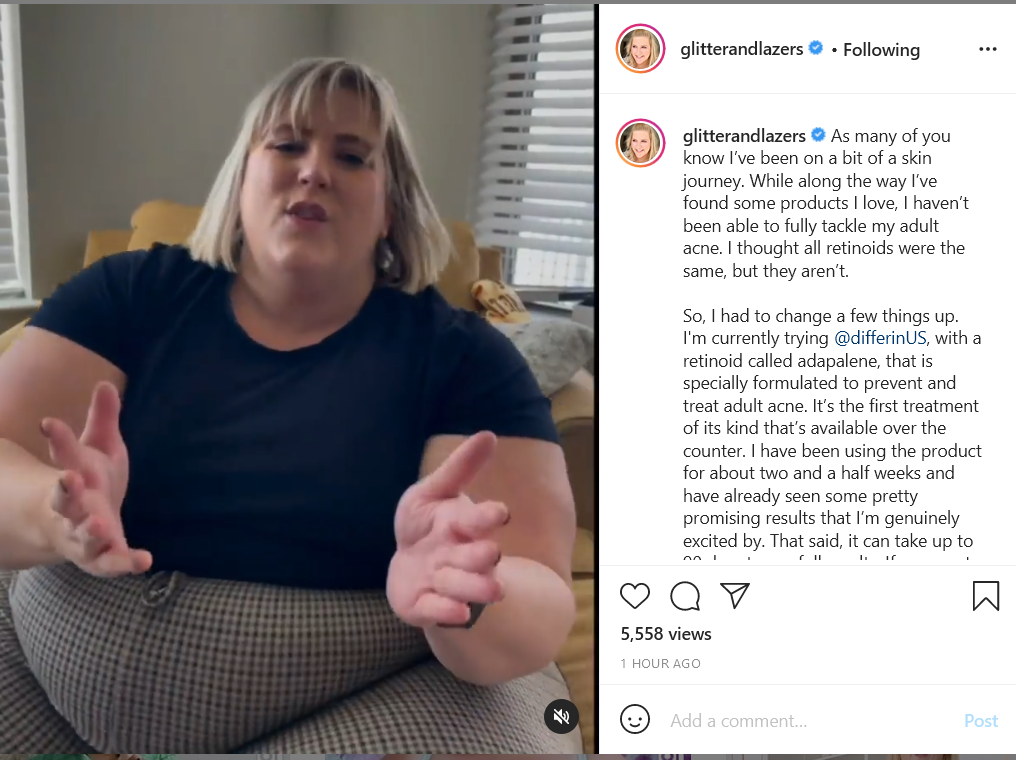Open glitterandlazers username in caption

point(744,135)
